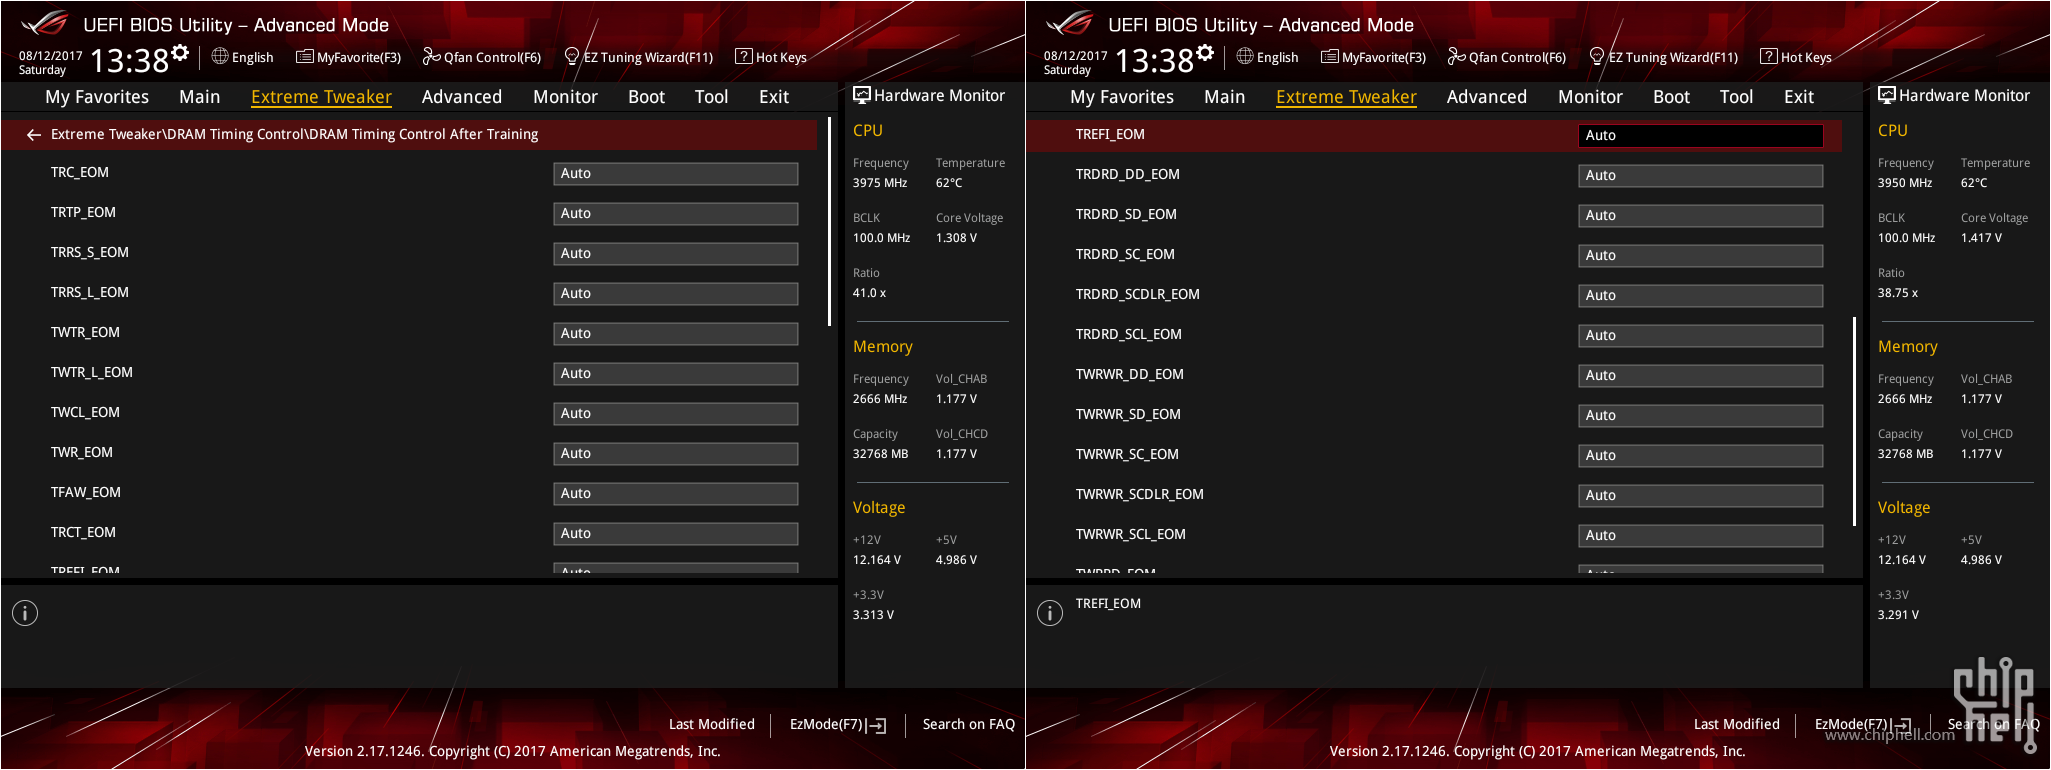
Task: Click MyFavorite(F3) list icon in right BIOS
Action: coord(1330,57)
